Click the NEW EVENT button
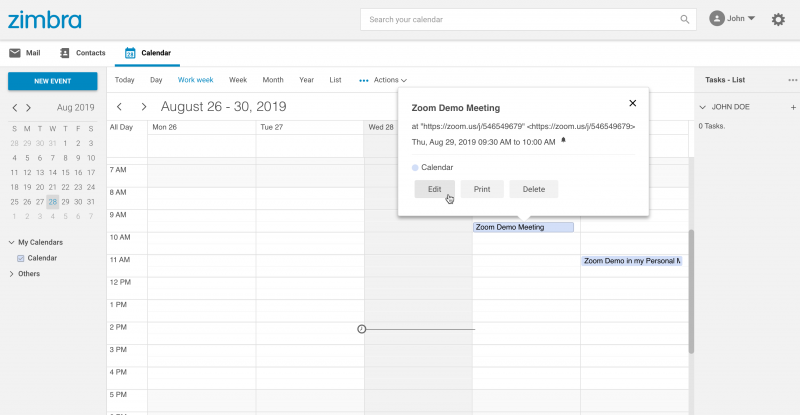 coord(53,81)
